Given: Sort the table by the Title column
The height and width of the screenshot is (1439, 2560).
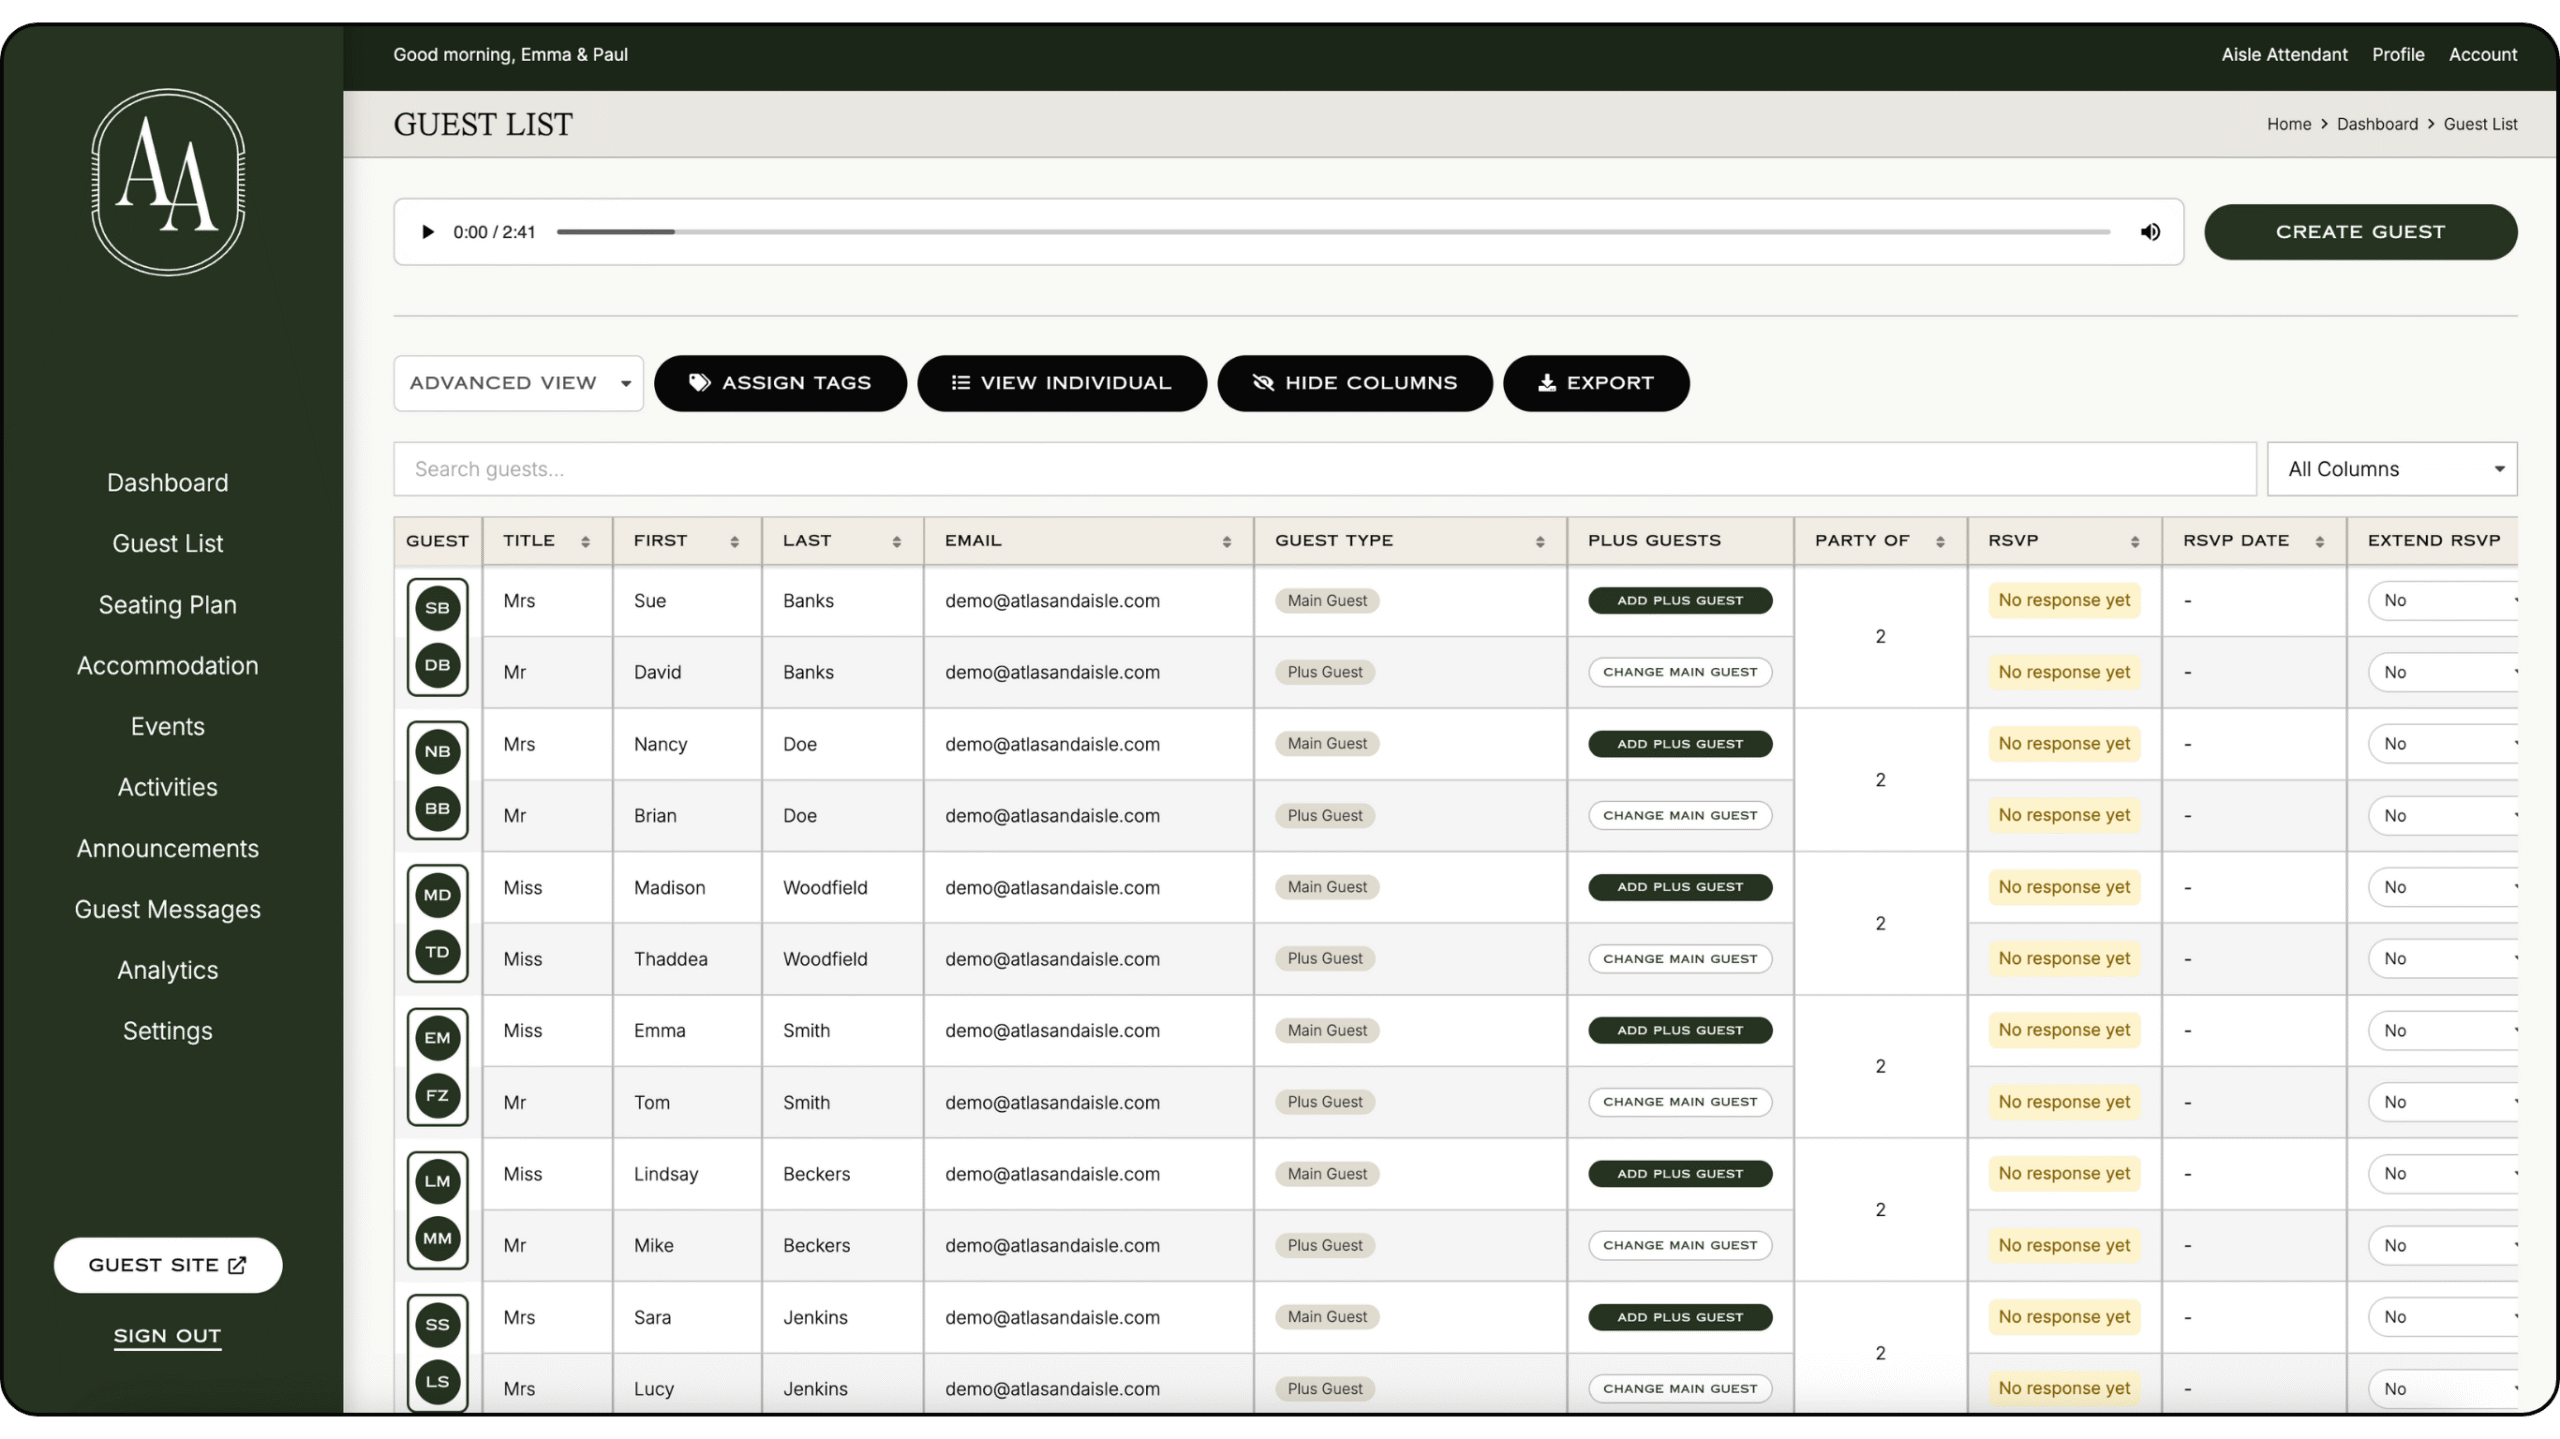Looking at the screenshot, I should tap(585, 541).
